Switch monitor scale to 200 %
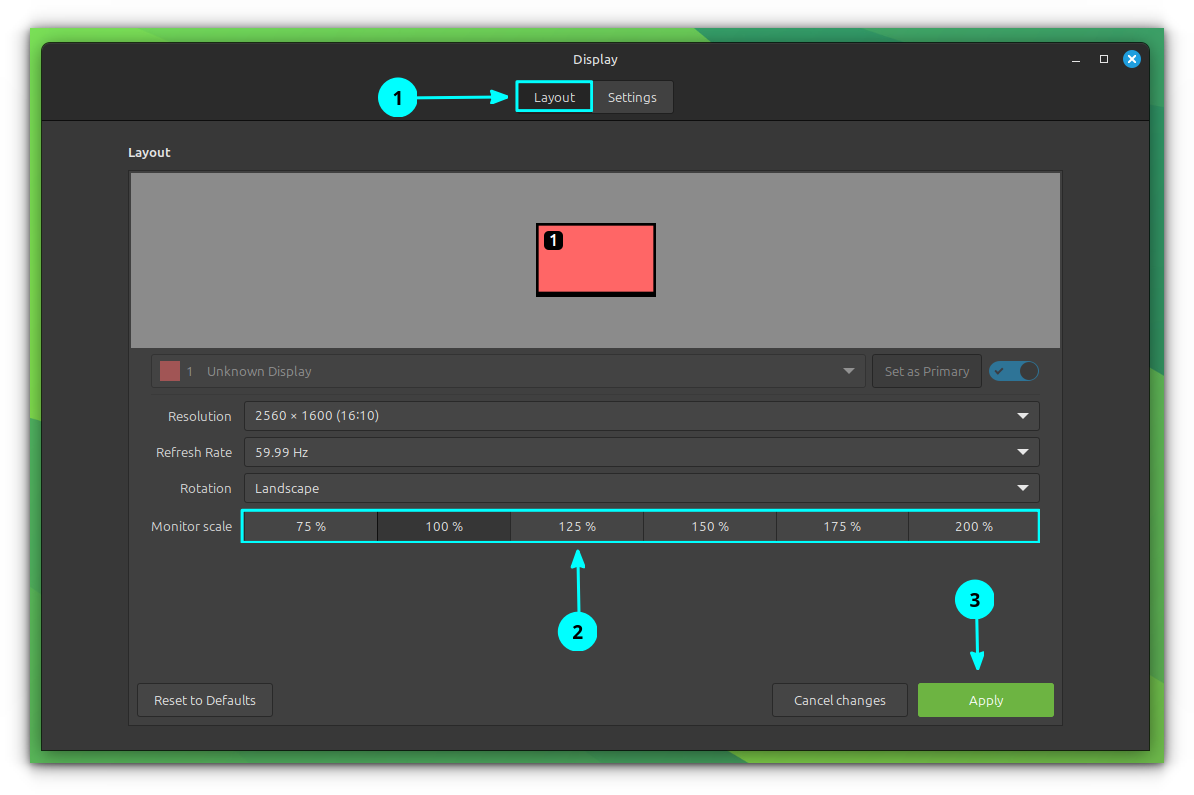 click(x=973, y=526)
